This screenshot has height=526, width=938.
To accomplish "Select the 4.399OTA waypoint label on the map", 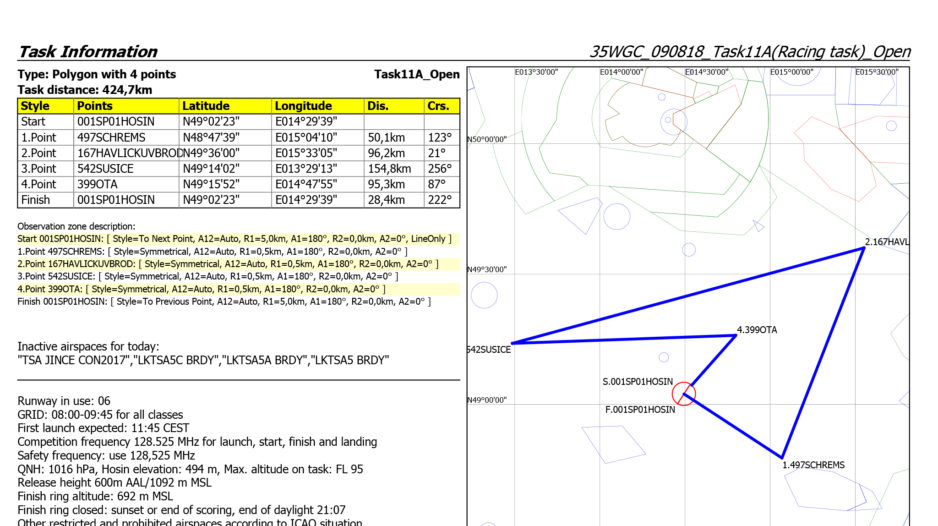I will coord(757,329).
